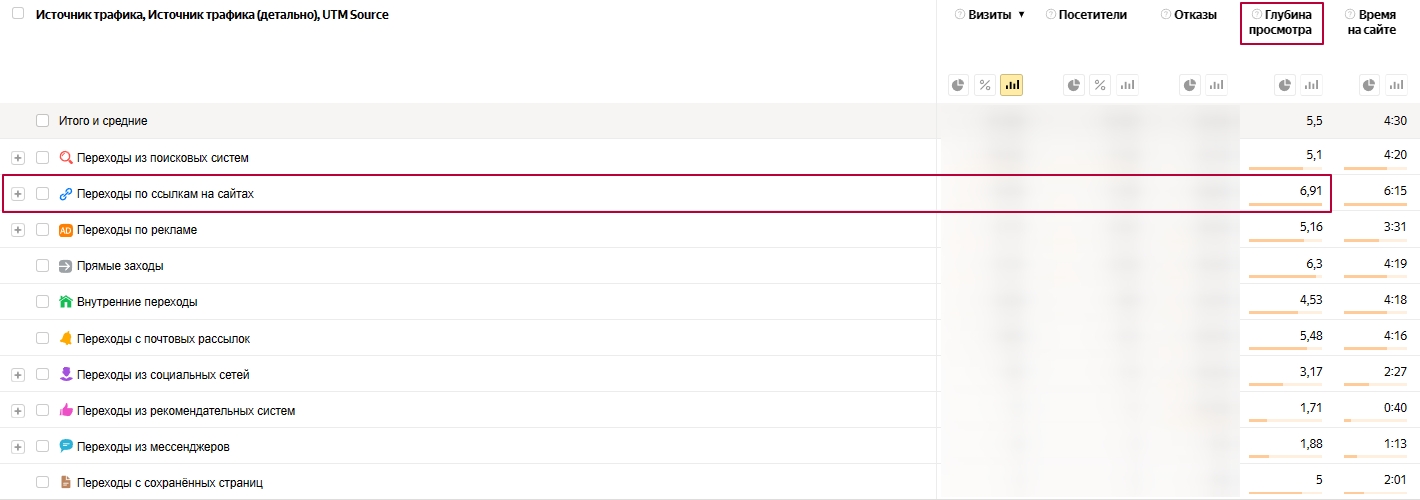Expand Переходы по рекламе row
Image resolution: width=1420 pixels, height=500 pixels.
(x=18, y=230)
